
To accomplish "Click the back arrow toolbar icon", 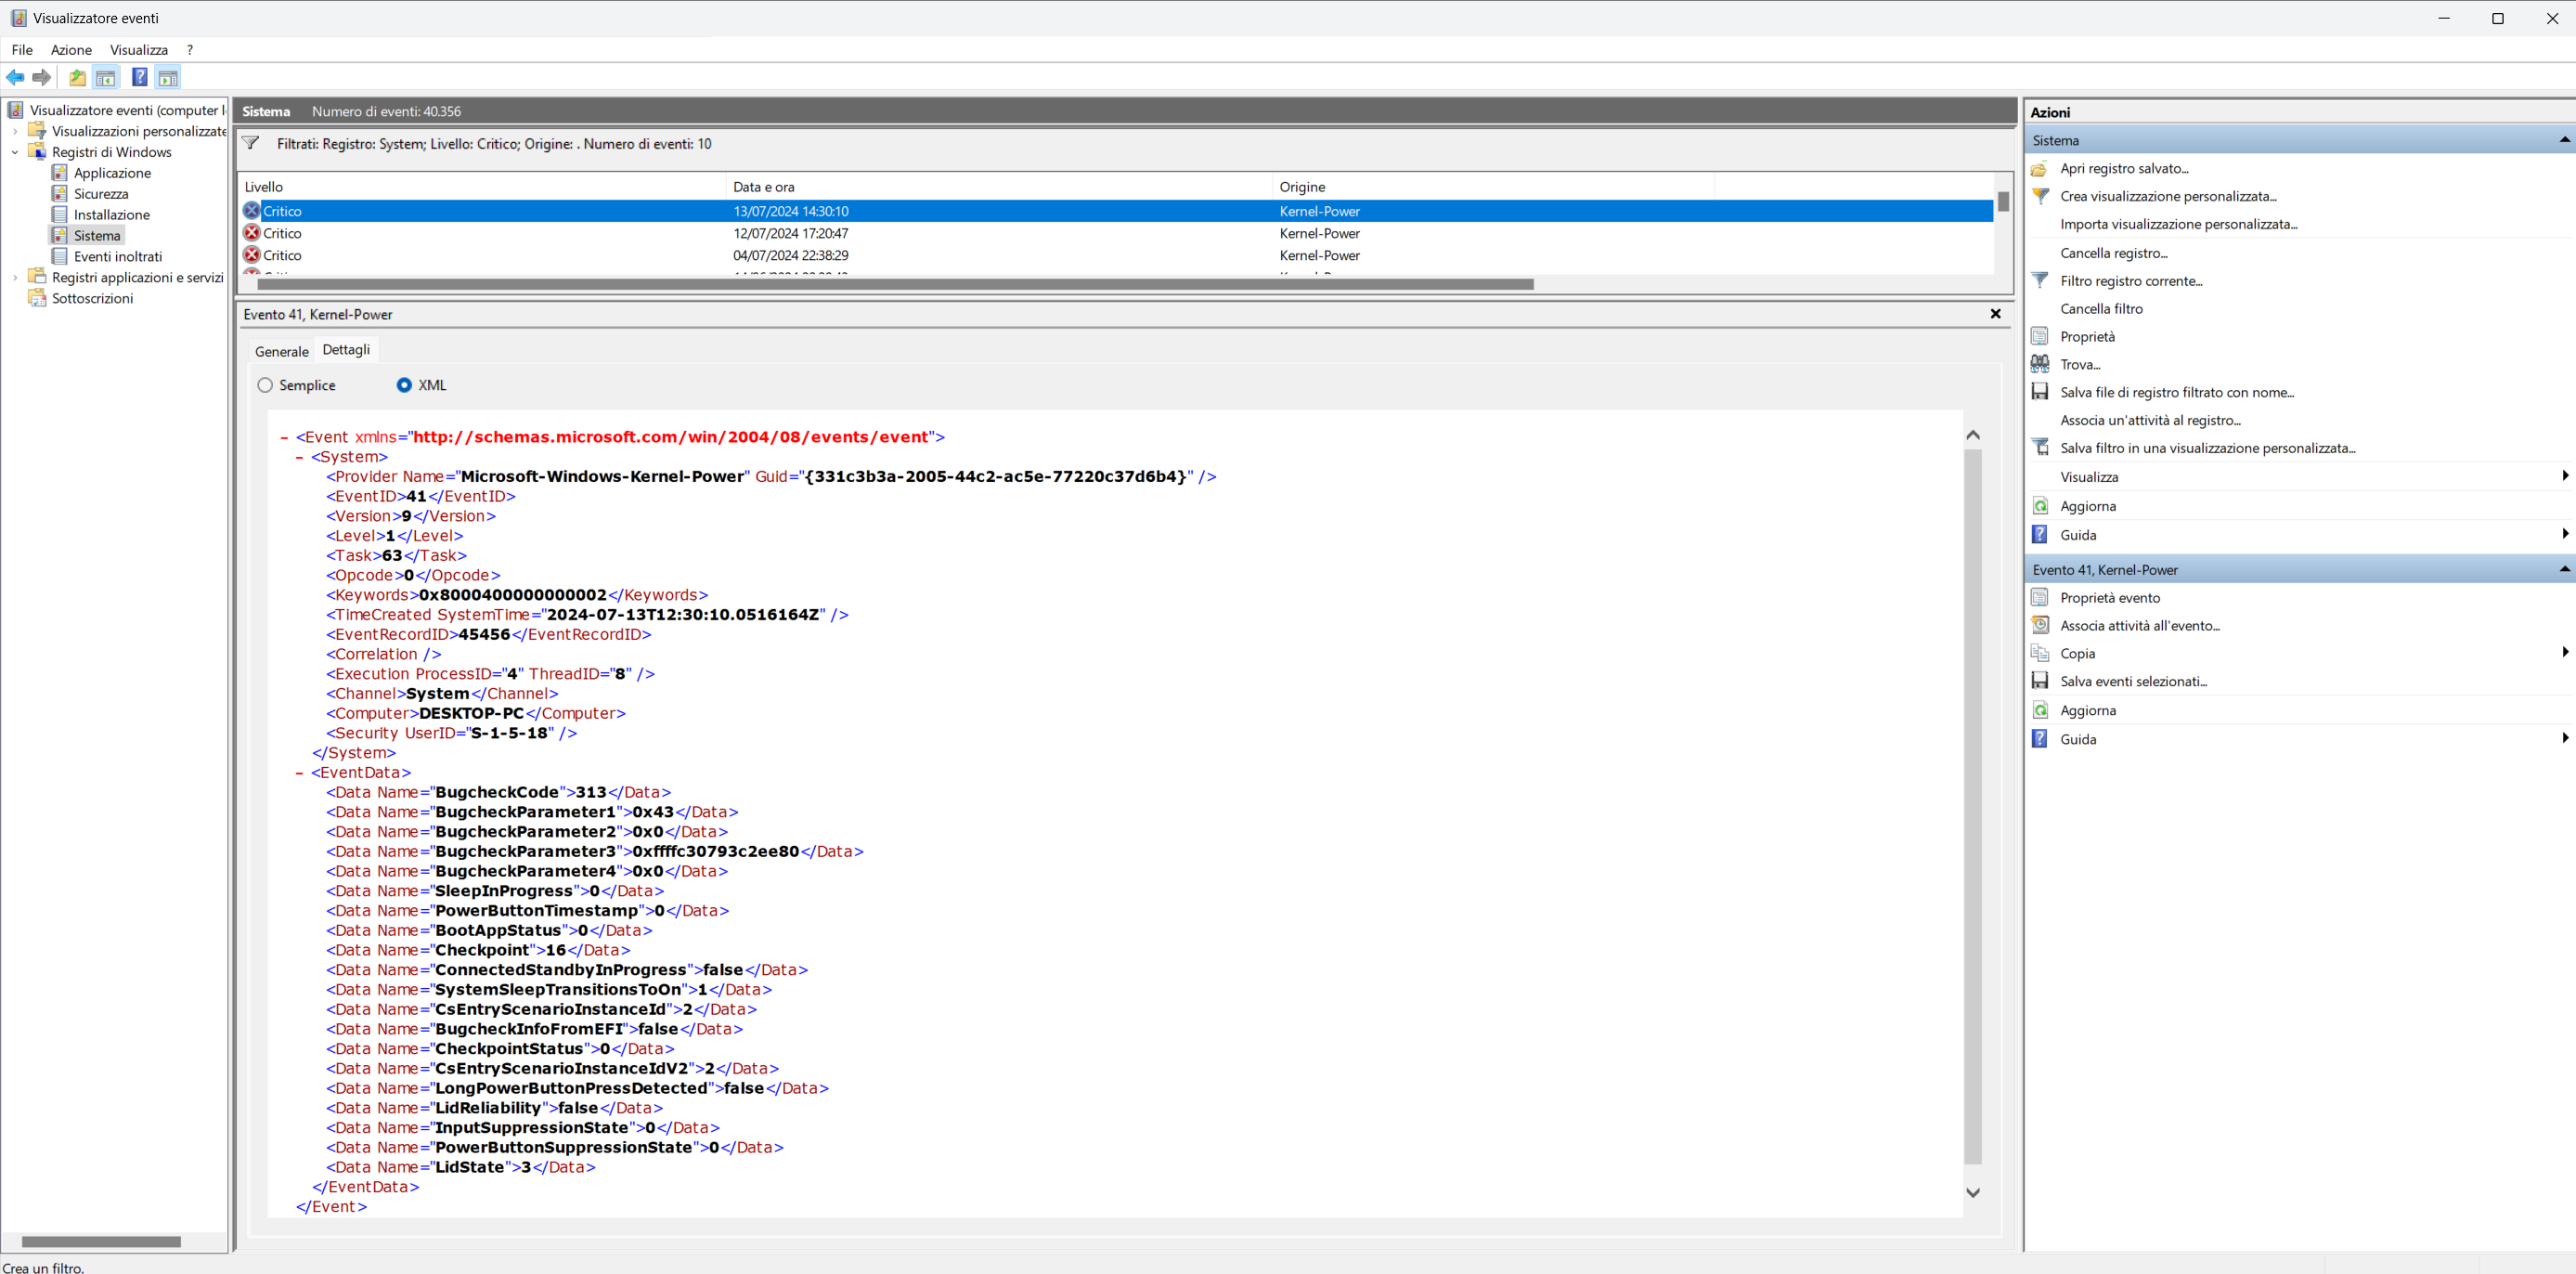I will tap(15, 78).
